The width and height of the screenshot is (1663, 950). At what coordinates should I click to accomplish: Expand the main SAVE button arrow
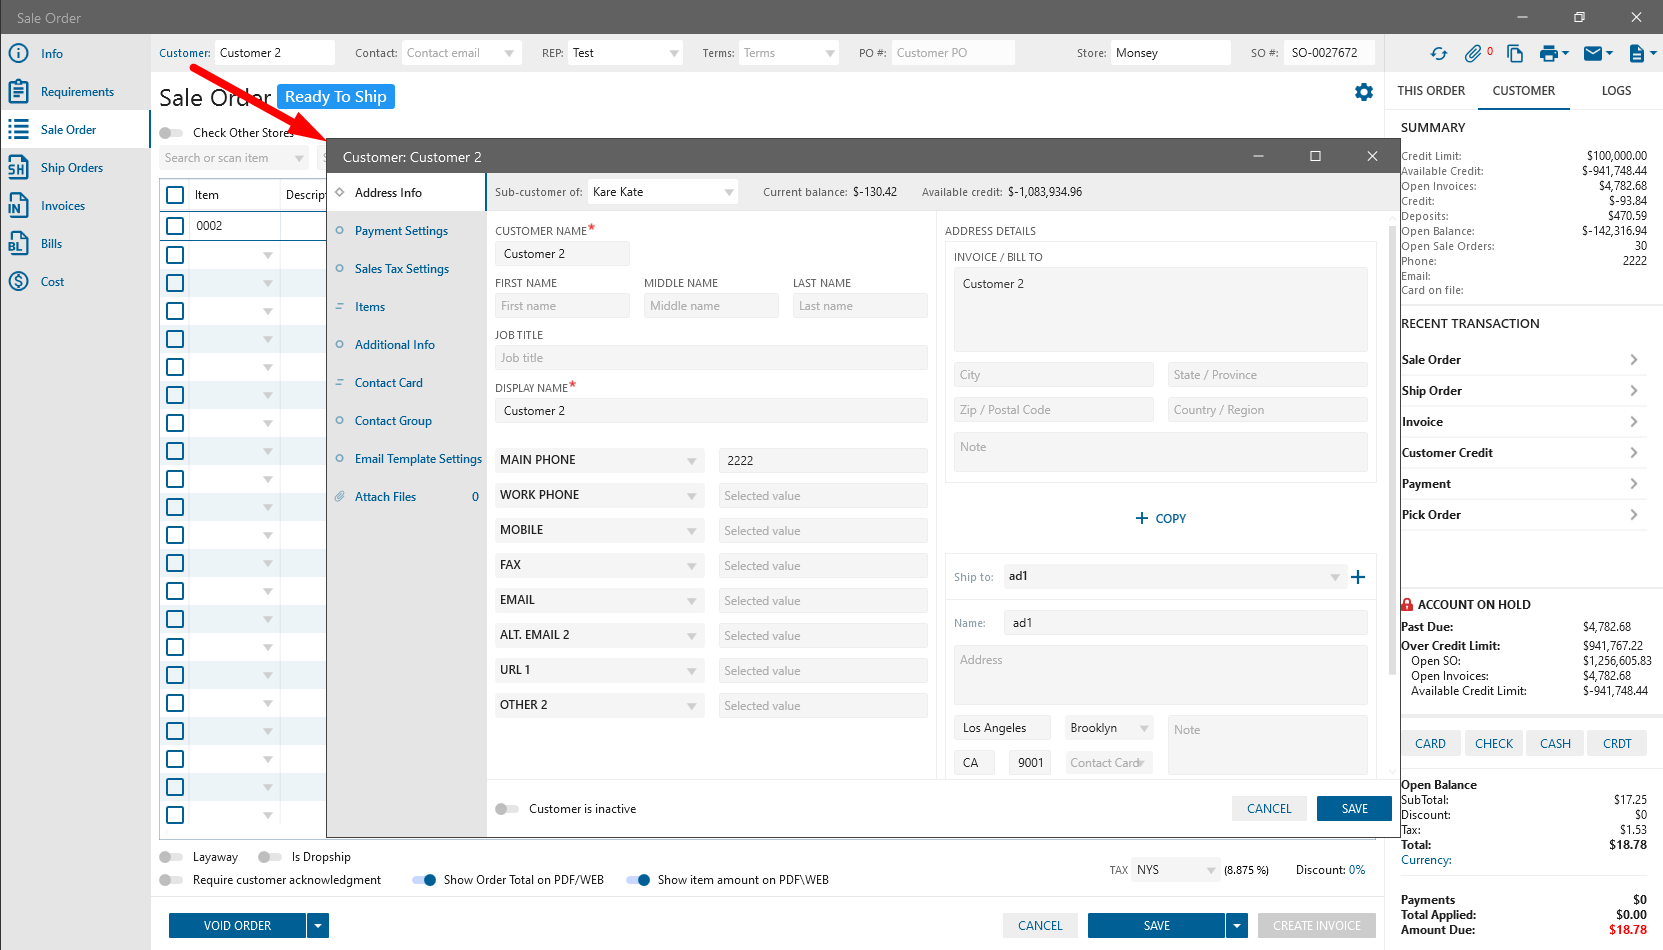pos(1237,926)
